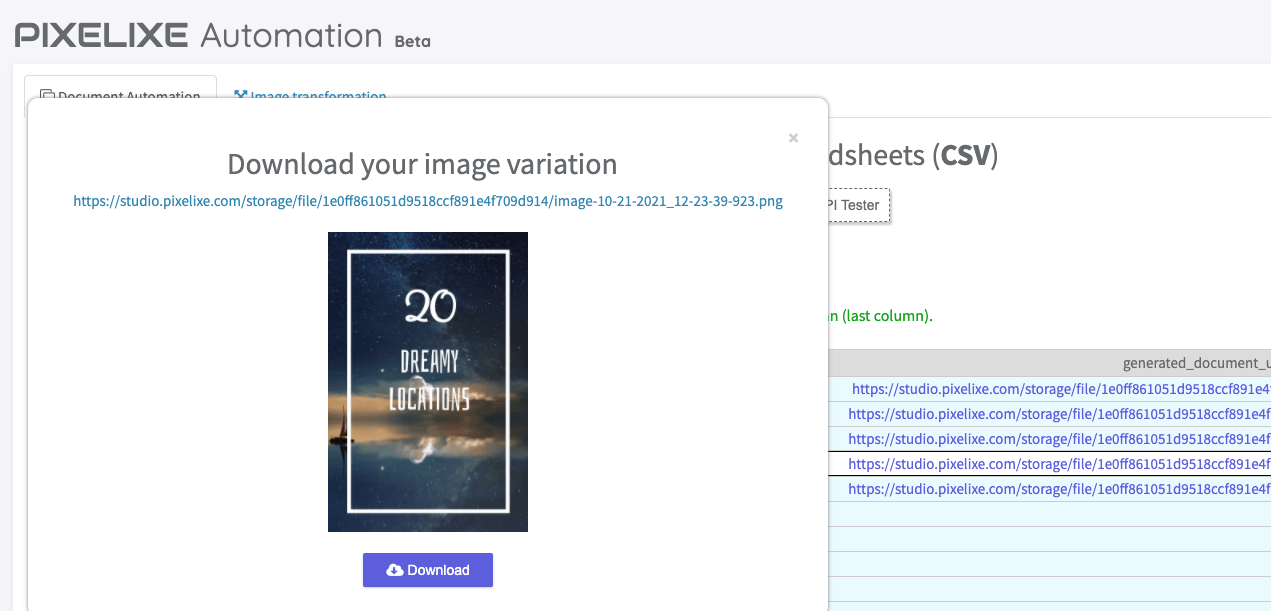The image size is (1271, 611).
Task: Click the "Download your image variation" heading
Action: 422,164
